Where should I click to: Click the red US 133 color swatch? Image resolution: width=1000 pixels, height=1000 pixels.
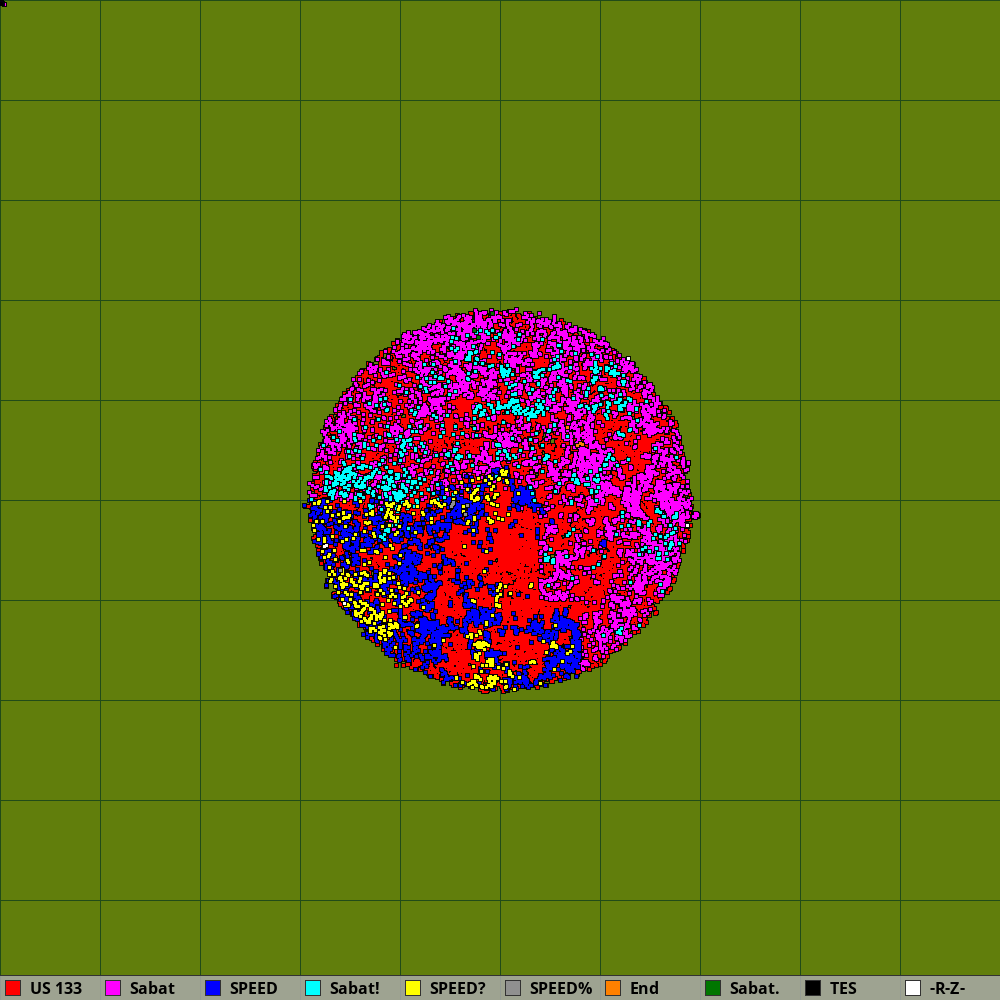coord(13,988)
